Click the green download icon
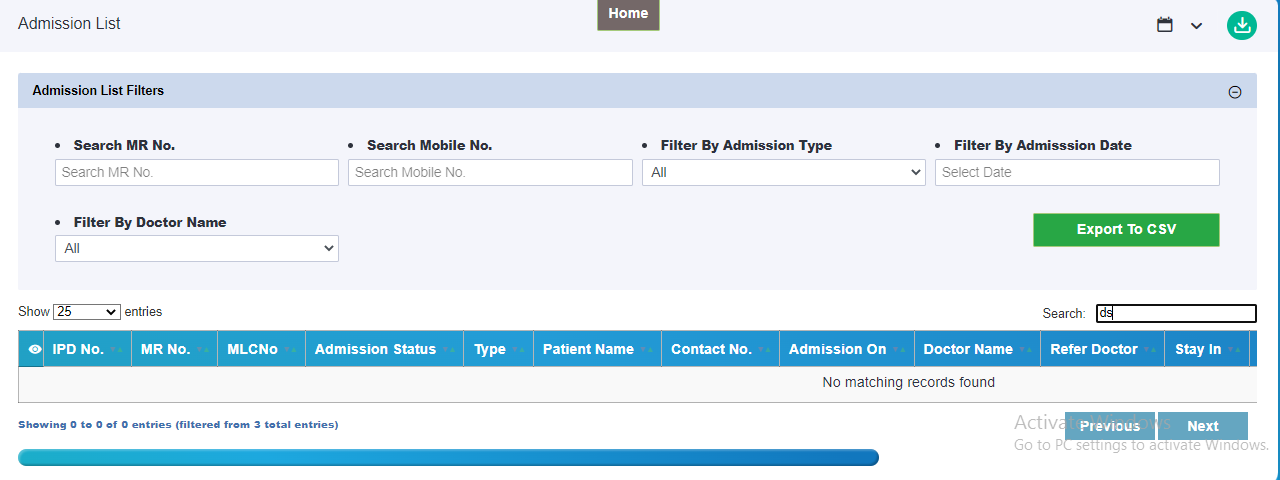This screenshot has width=1280, height=480. (1241, 25)
